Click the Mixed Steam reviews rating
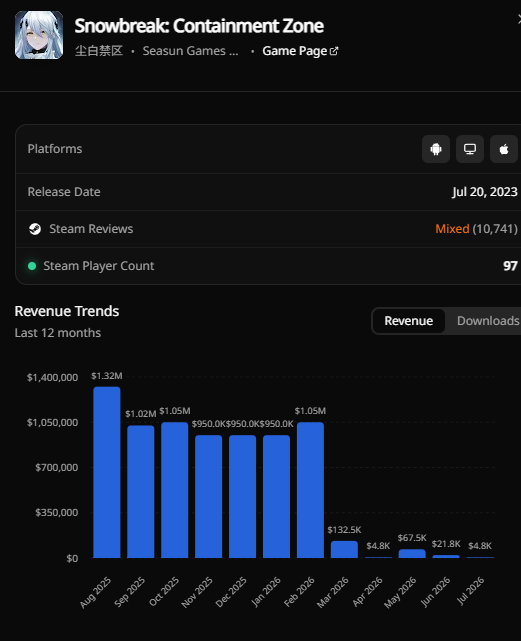This screenshot has height=641, width=521. coord(452,229)
